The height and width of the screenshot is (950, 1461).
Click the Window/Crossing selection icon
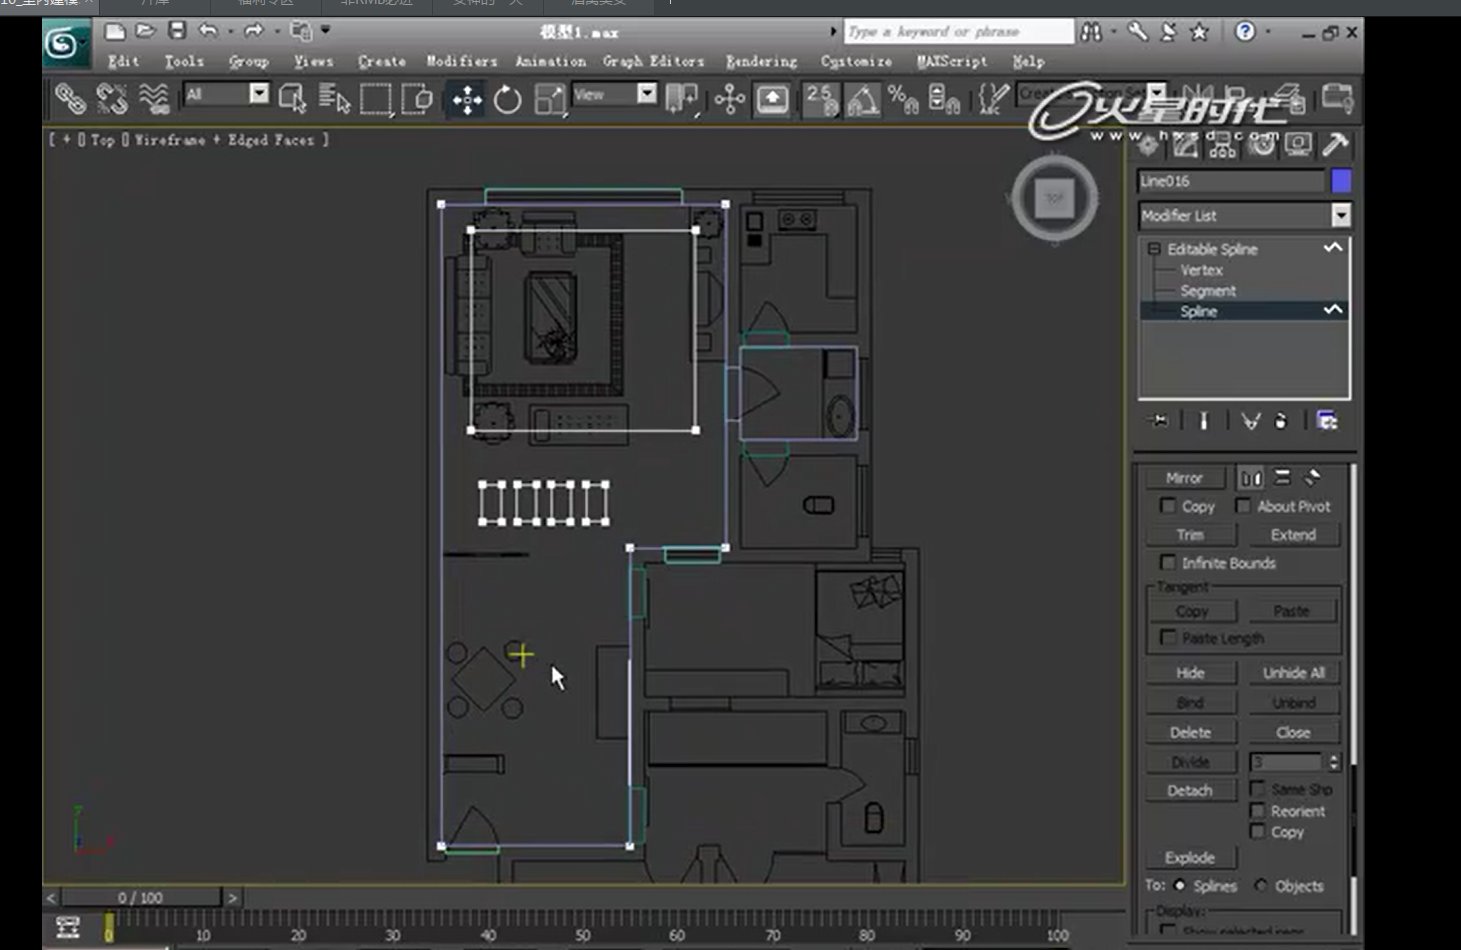point(417,98)
